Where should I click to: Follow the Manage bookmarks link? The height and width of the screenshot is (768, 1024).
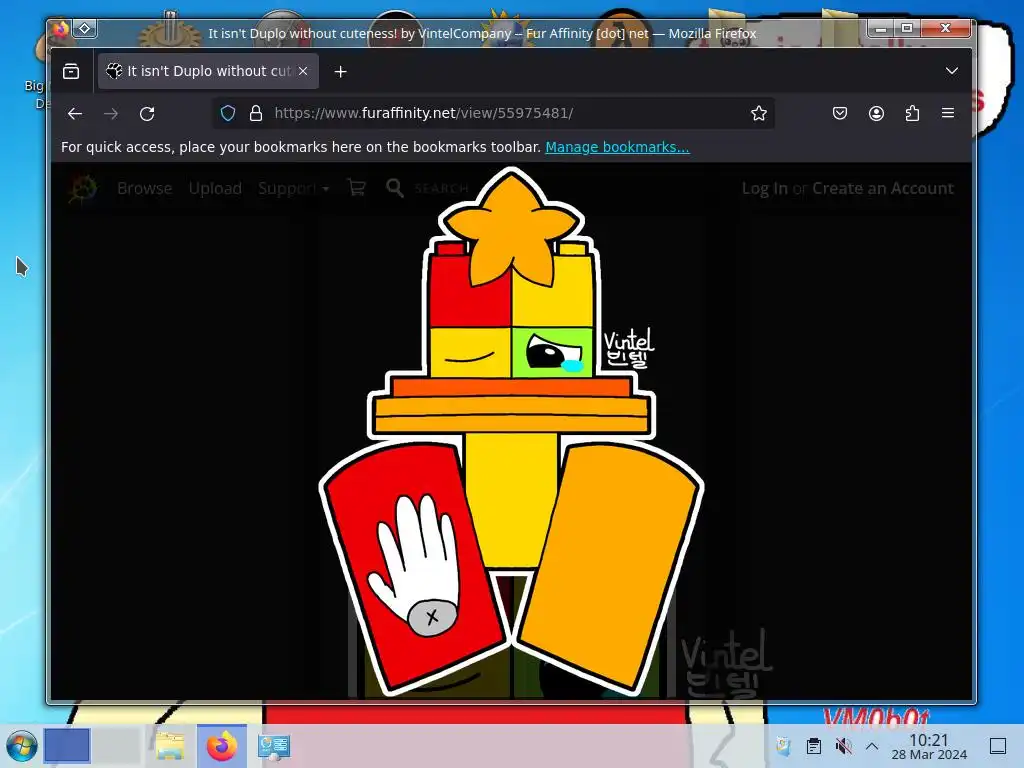pyautogui.click(x=617, y=147)
